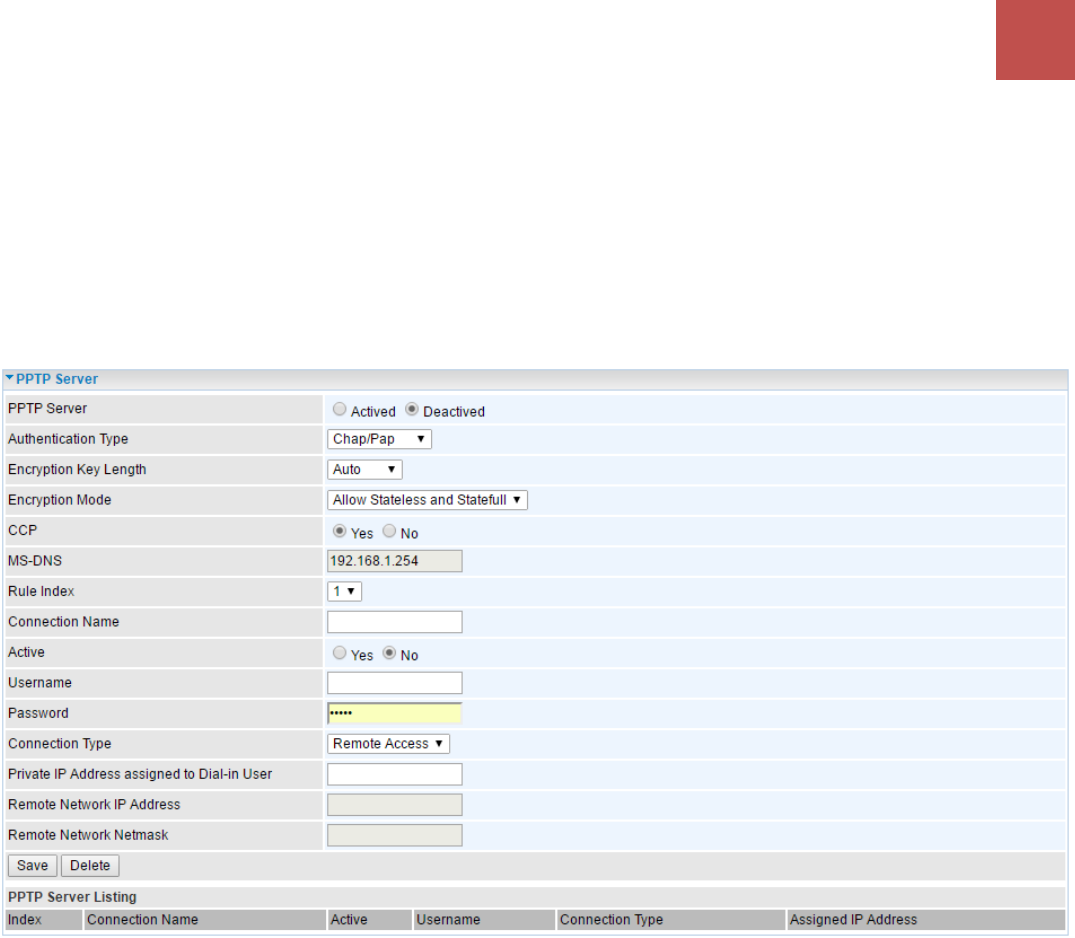Screen dimensions: 1075x938
Task: Select the Actived radio for PPTP Server
Action: point(339,409)
